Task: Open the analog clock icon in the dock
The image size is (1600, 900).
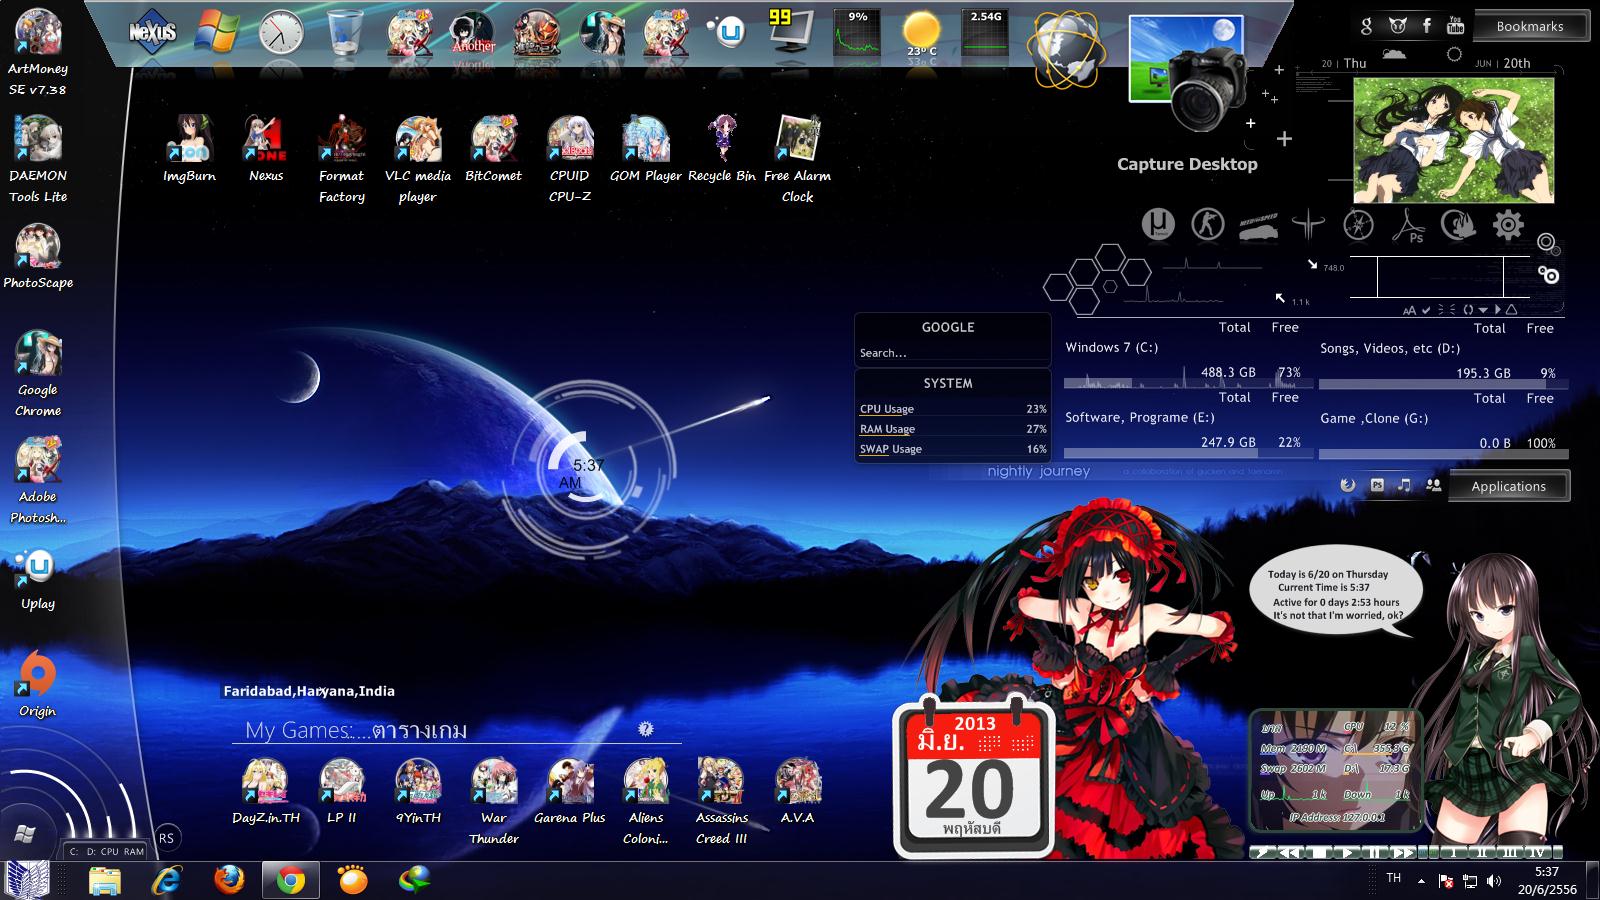Action: [280, 33]
